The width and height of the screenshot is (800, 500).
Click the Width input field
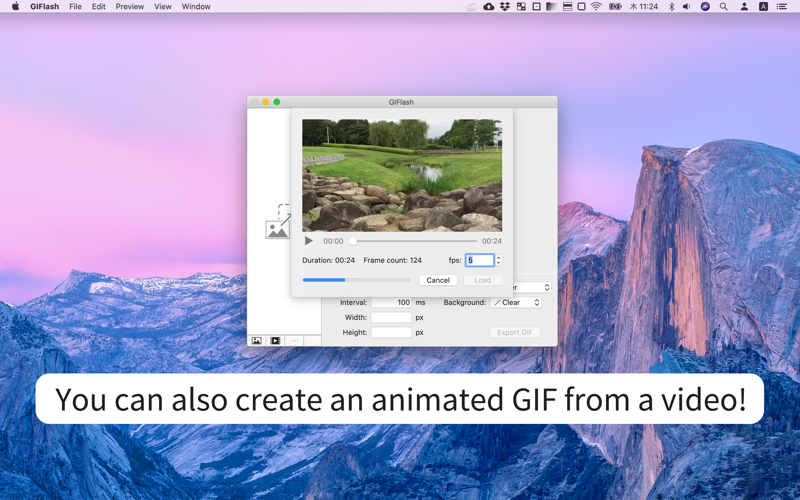(x=391, y=317)
